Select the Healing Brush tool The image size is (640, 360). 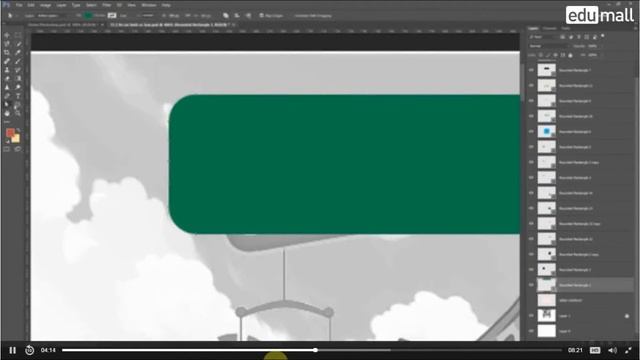coord(7,61)
